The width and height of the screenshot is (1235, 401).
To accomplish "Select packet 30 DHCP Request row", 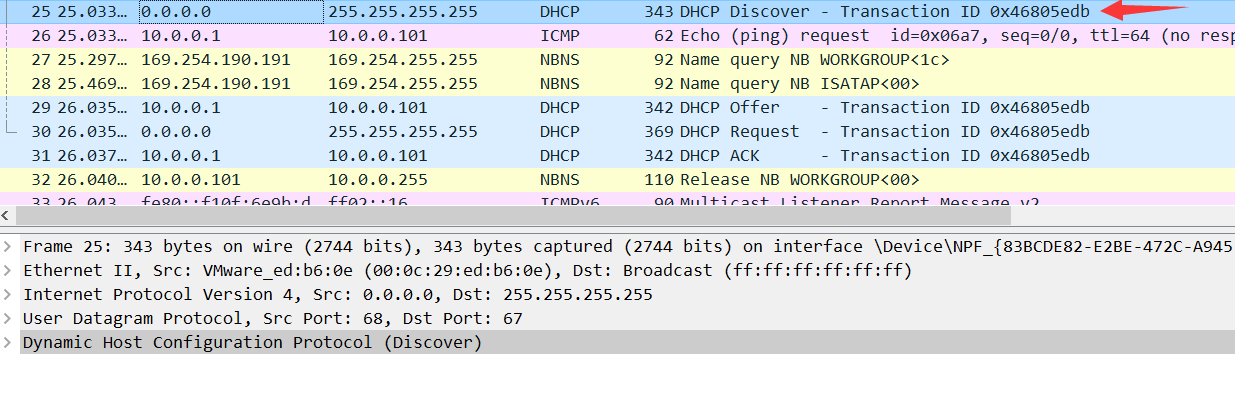I will (617, 132).
